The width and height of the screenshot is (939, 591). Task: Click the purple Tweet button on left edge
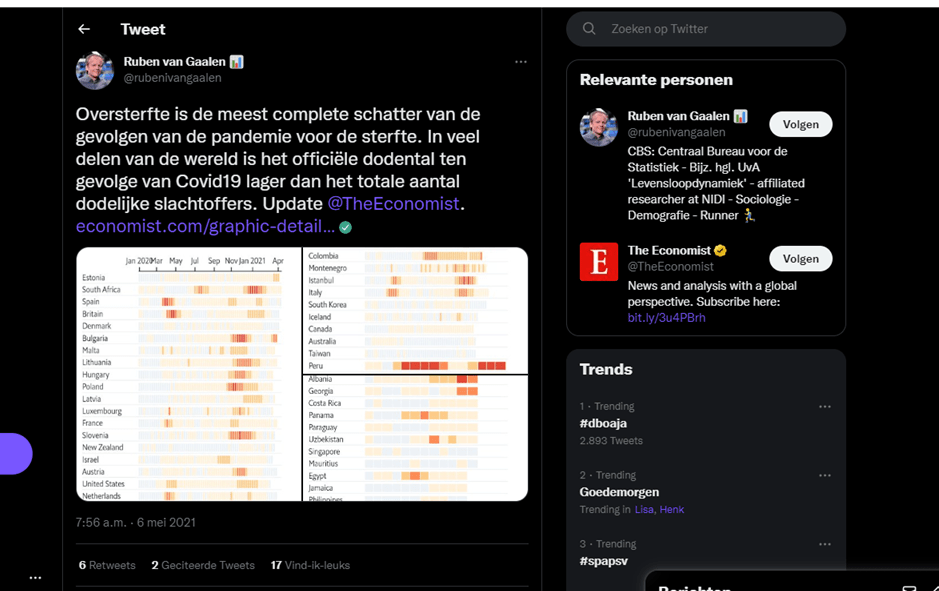[x=14, y=454]
